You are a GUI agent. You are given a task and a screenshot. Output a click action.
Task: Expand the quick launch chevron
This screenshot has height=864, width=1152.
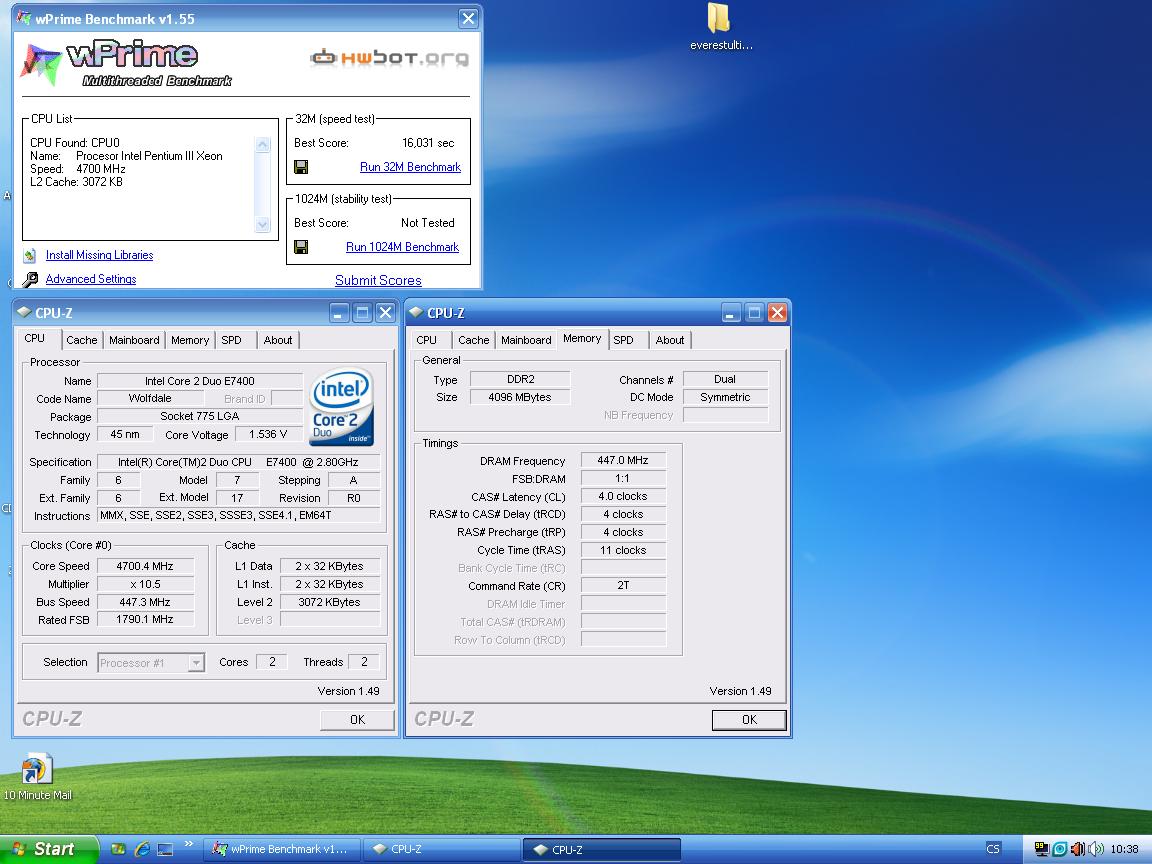coord(189,844)
